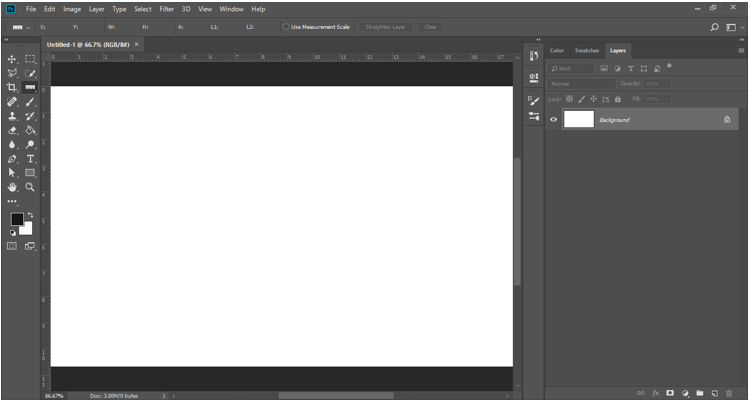This screenshot has height=404, width=751.
Task: Hide the Background layer with eye icon
Action: pyautogui.click(x=554, y=120)
